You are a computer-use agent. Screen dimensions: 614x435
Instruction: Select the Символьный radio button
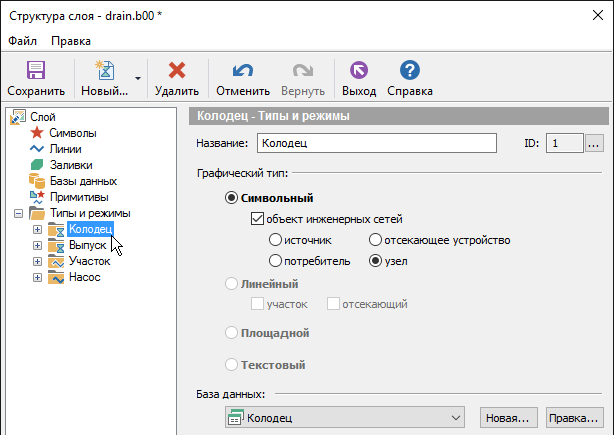(231, 198)
